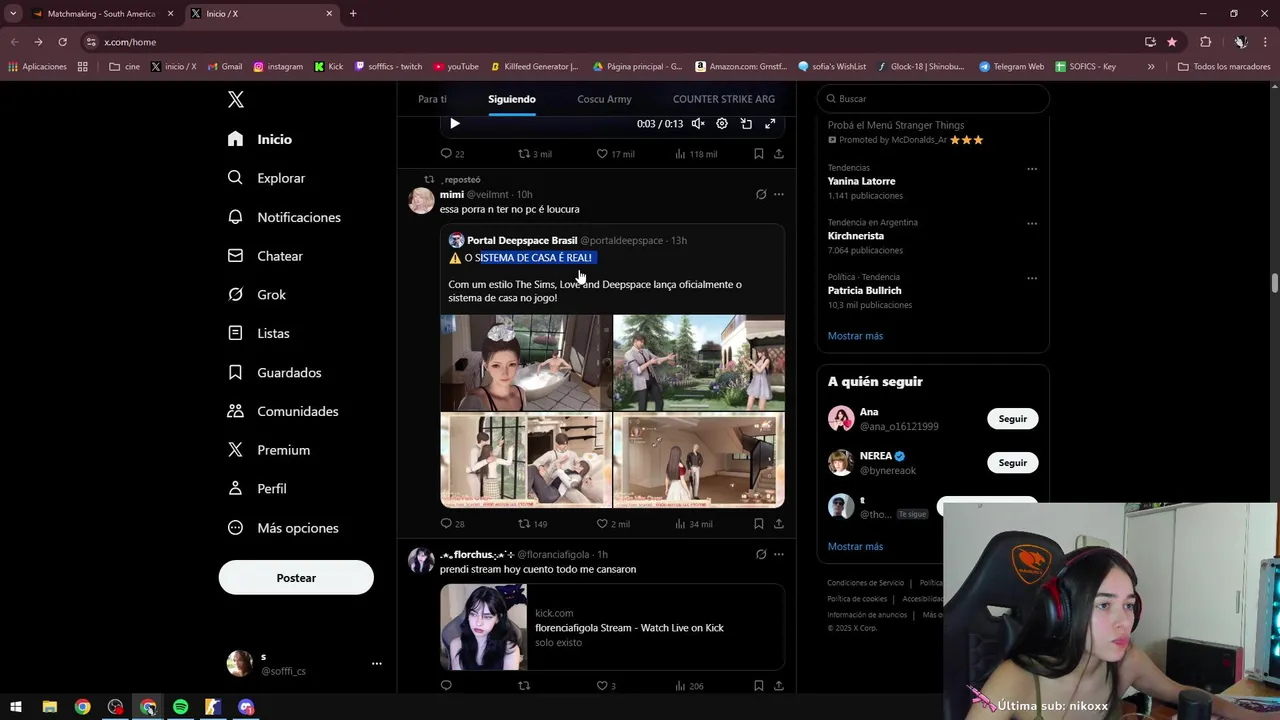Open more options on mimi's post
Screen dimensions: 1280x720
coord(779,194)
